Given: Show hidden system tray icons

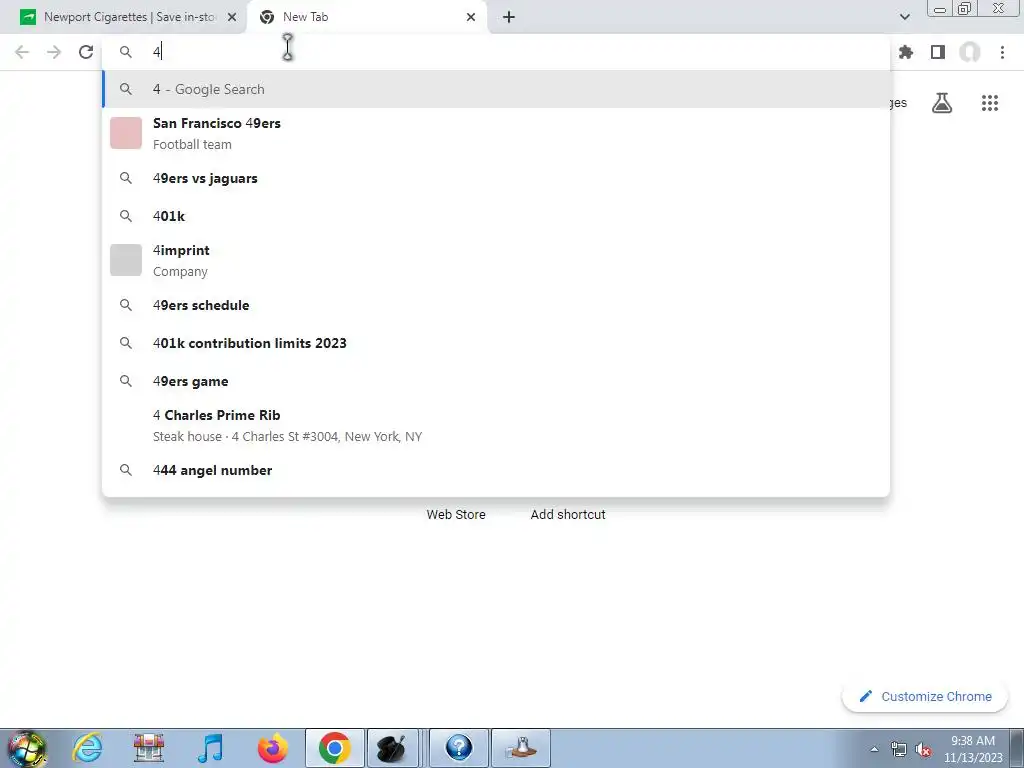Looking at the screenshot, I should (x=874, y=750).
